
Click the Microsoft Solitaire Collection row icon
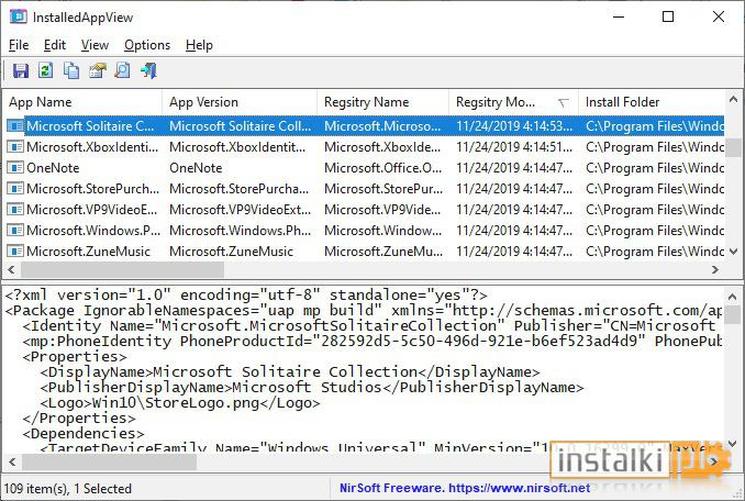pos(15,126)
